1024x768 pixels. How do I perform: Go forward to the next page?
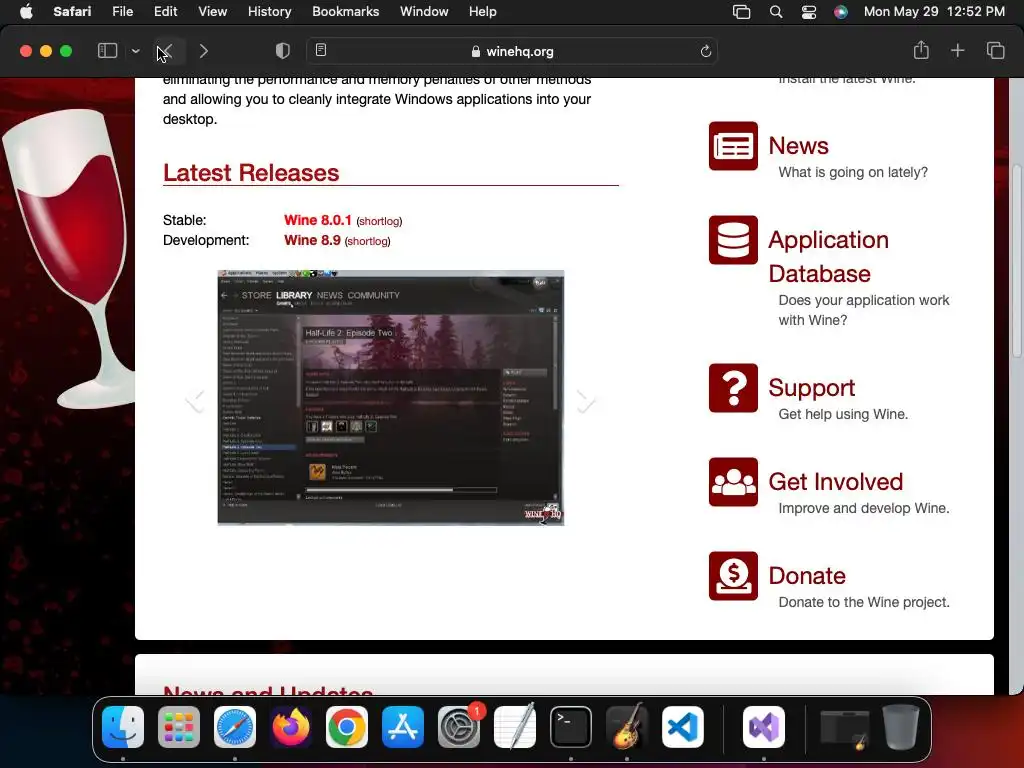[204, 51]
